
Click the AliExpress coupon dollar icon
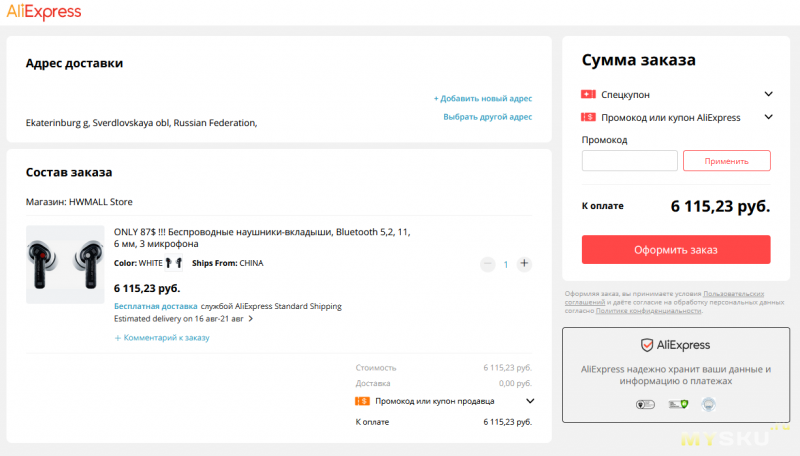(x=588, y=117)
